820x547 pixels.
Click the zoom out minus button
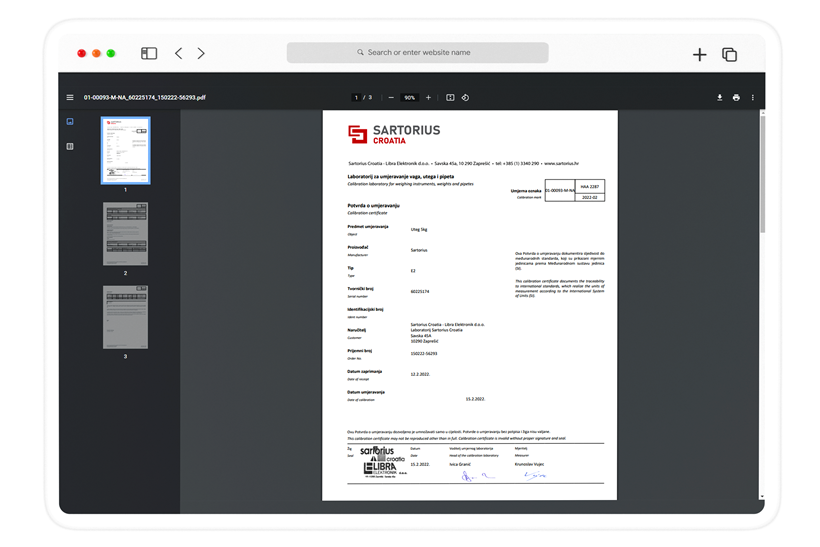tap(391, 98)
